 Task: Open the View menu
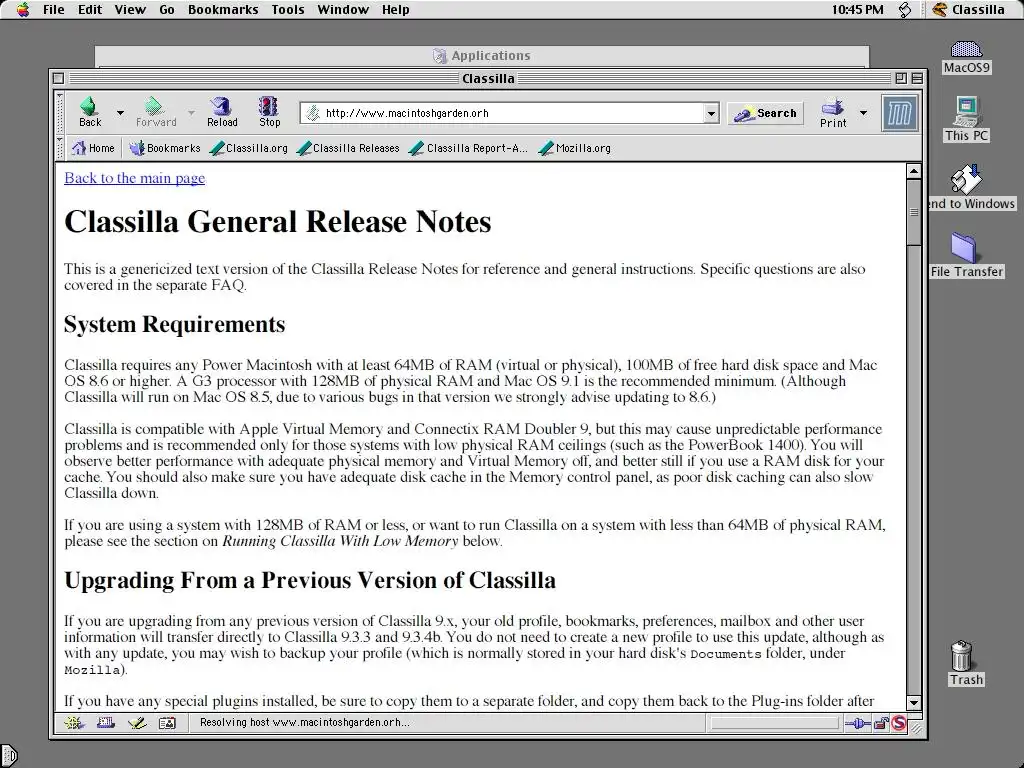(130, 10)
